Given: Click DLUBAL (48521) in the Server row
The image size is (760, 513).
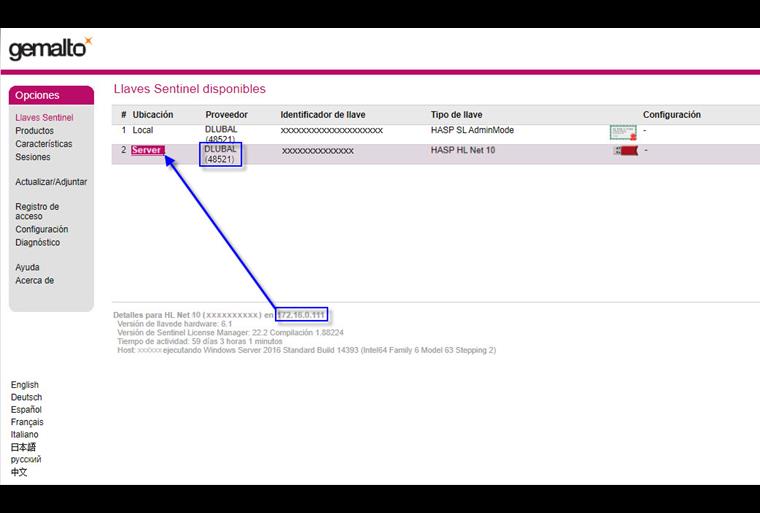Looking at the screenshot, I should pyautogui.click(x=220, y=154).
